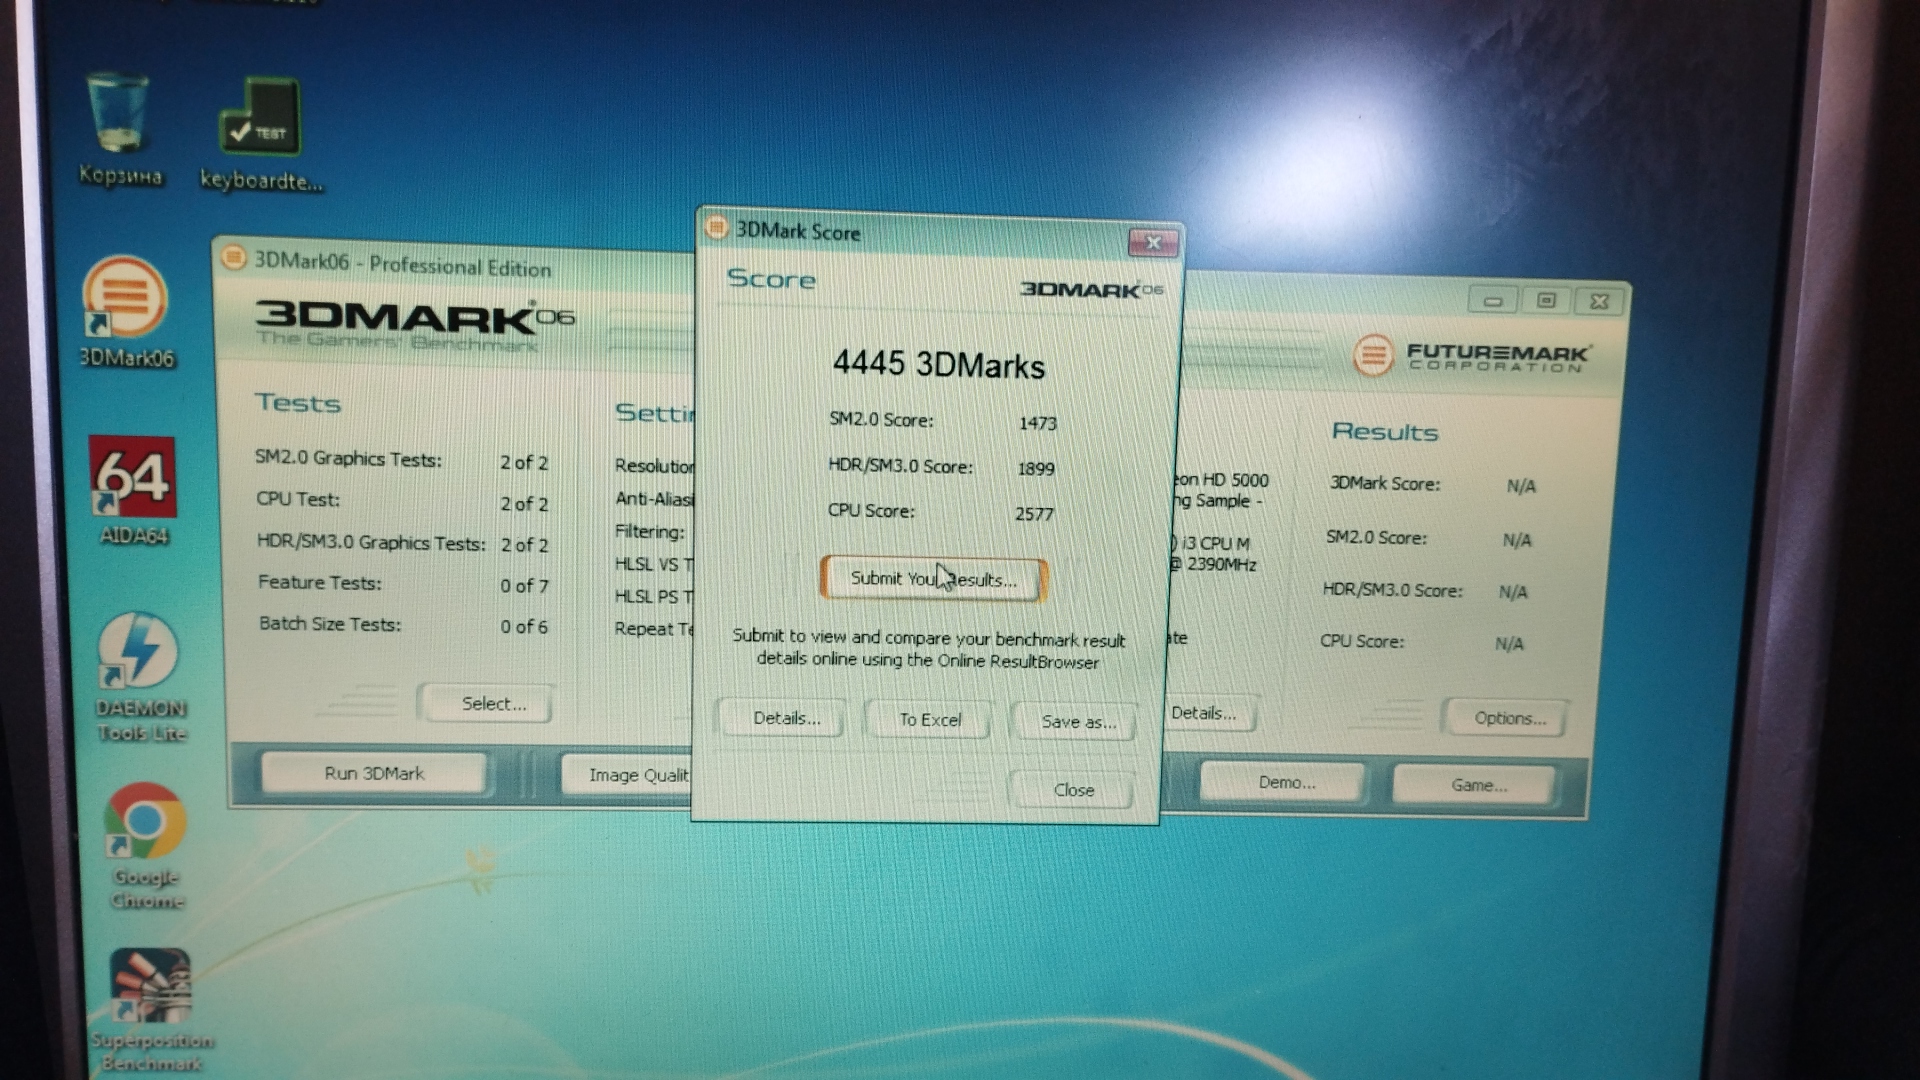Click 0 of 7 Feature Tests count
Viewport: 1920px width, 1080px height.
tap(524, 586)
